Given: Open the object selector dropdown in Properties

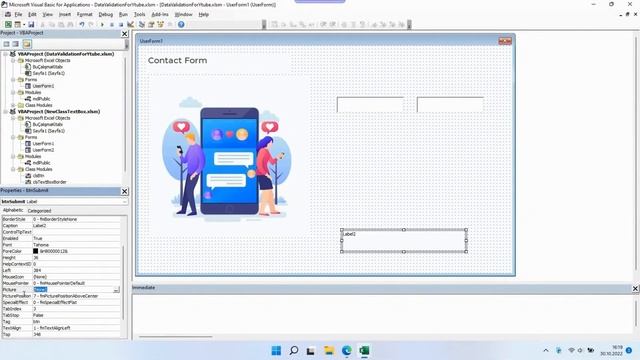Looking at the screenshot, I should click(124, 202).
